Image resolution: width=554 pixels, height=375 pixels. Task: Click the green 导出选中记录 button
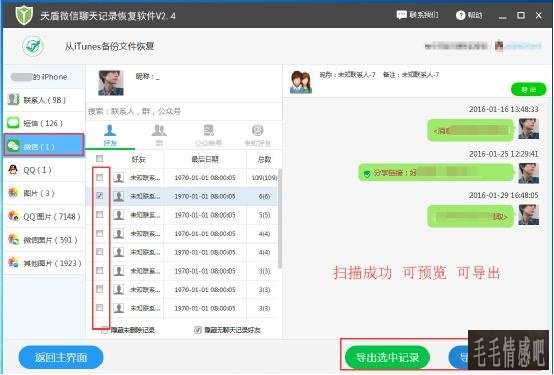pyautogui.click(x=387, y=357)
